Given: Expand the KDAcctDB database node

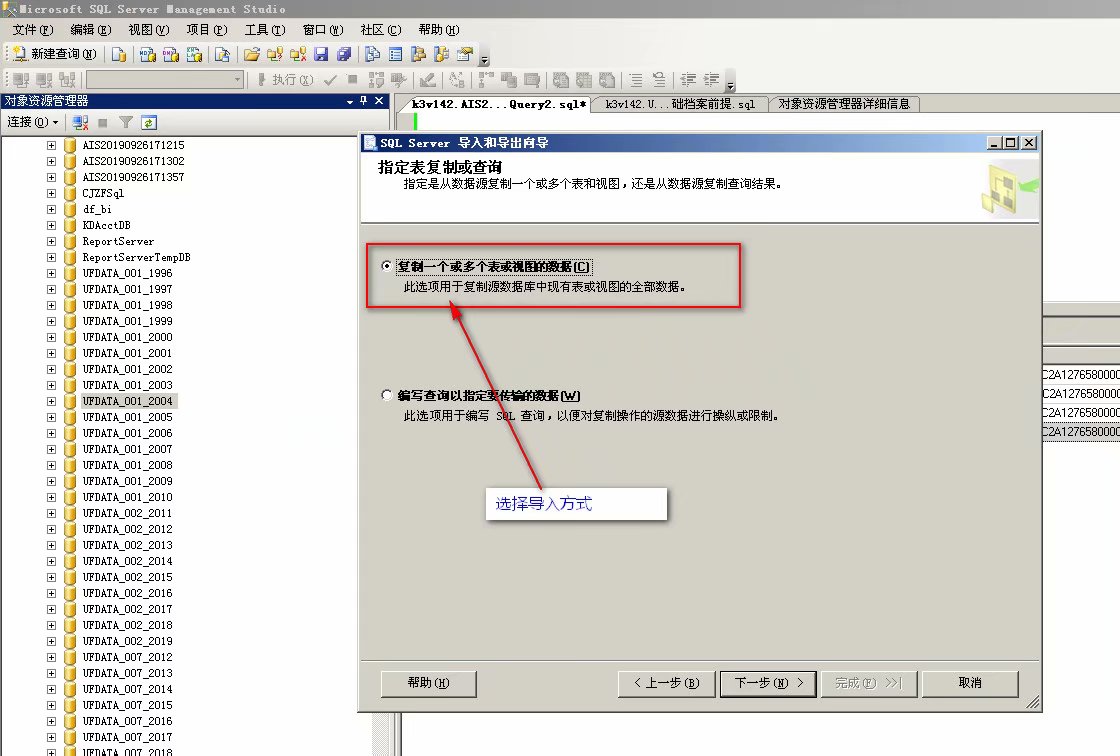Looking at the screenshot, I should (52, 225).
